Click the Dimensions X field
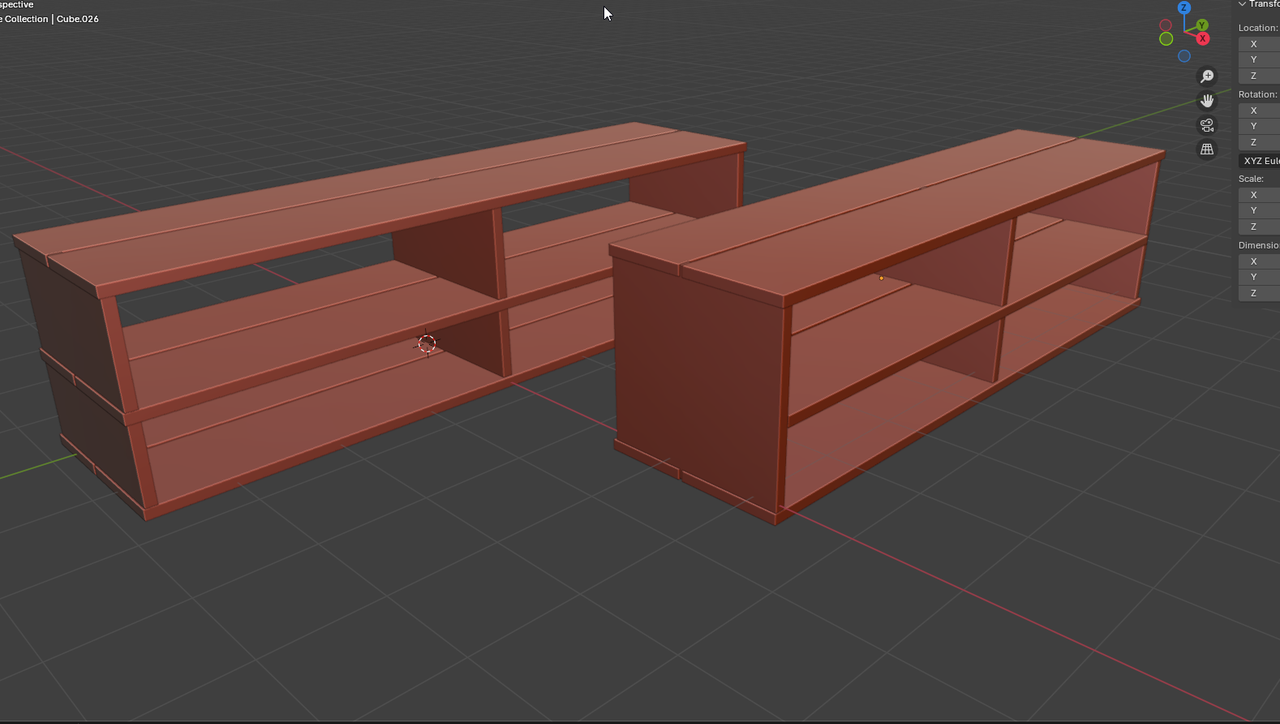This screenshot has width=1280, height=724. pyautogui.click(x=1260, y=261)
